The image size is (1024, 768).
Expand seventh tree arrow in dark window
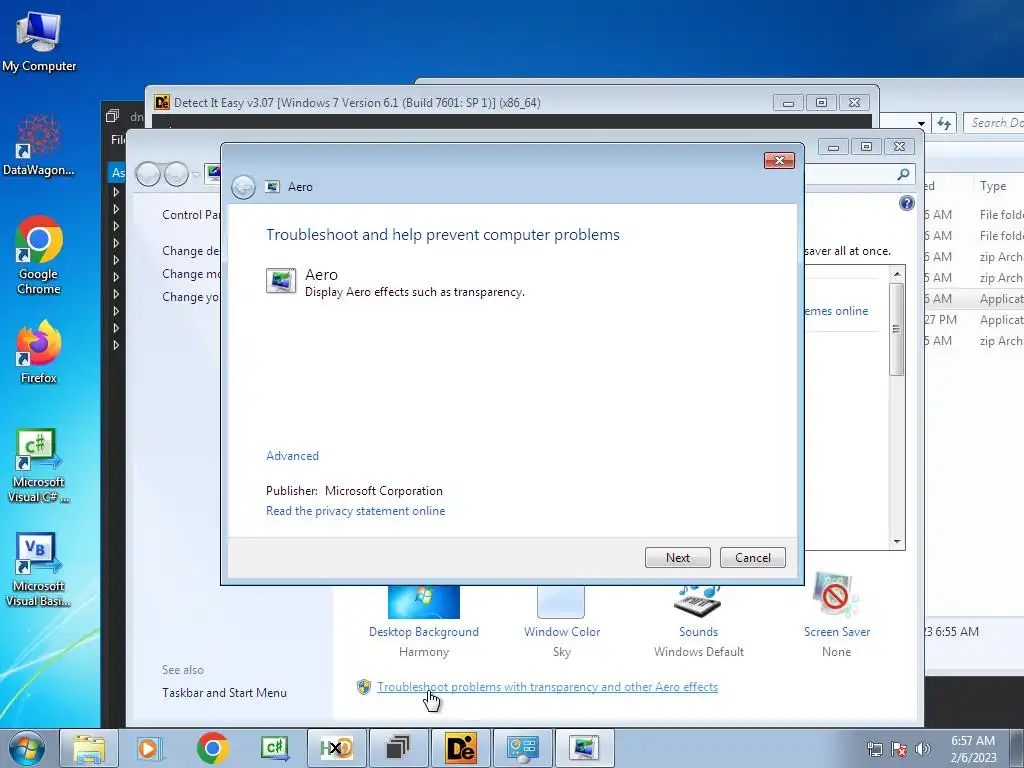point(116,294)
